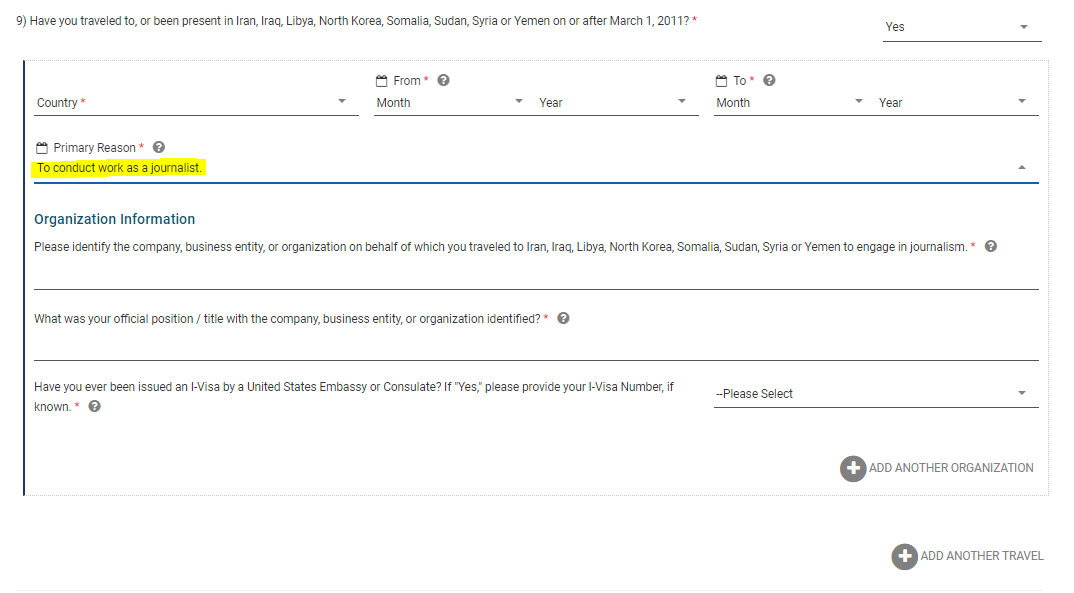1074x593 pixels.
Task: Click help icon beside I-Visa question
Action: [95, 406]
